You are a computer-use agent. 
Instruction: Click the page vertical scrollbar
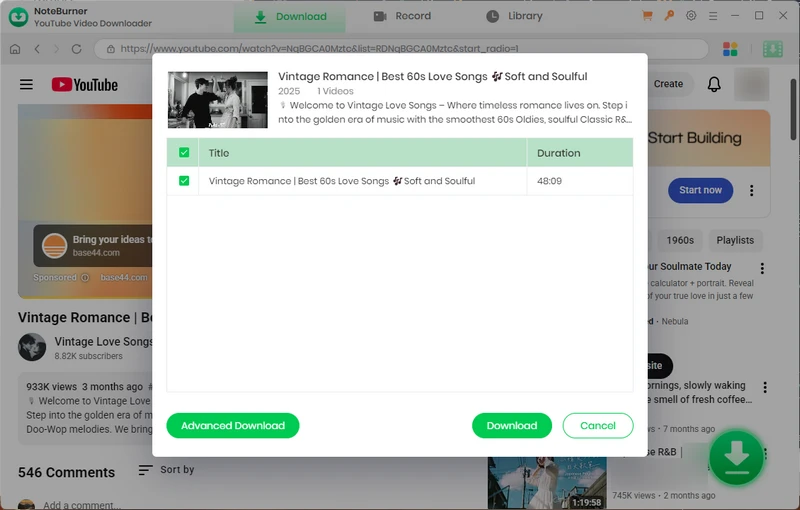(x=793, y=109)
